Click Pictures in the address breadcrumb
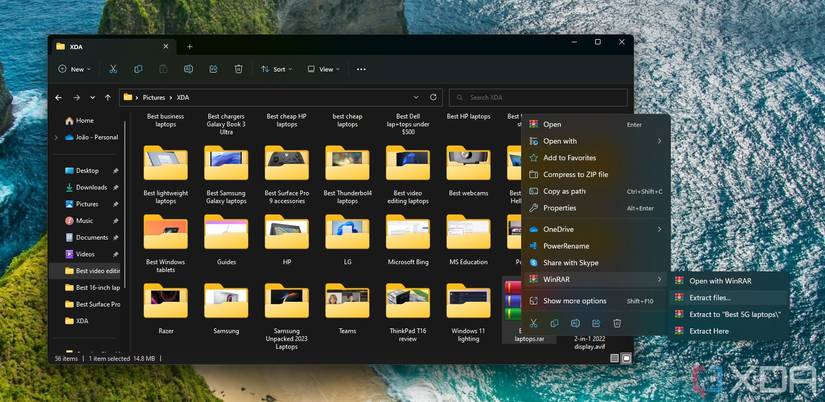This screenshot has height=402, width=825. pyautogui.click(x=154, y=97)
